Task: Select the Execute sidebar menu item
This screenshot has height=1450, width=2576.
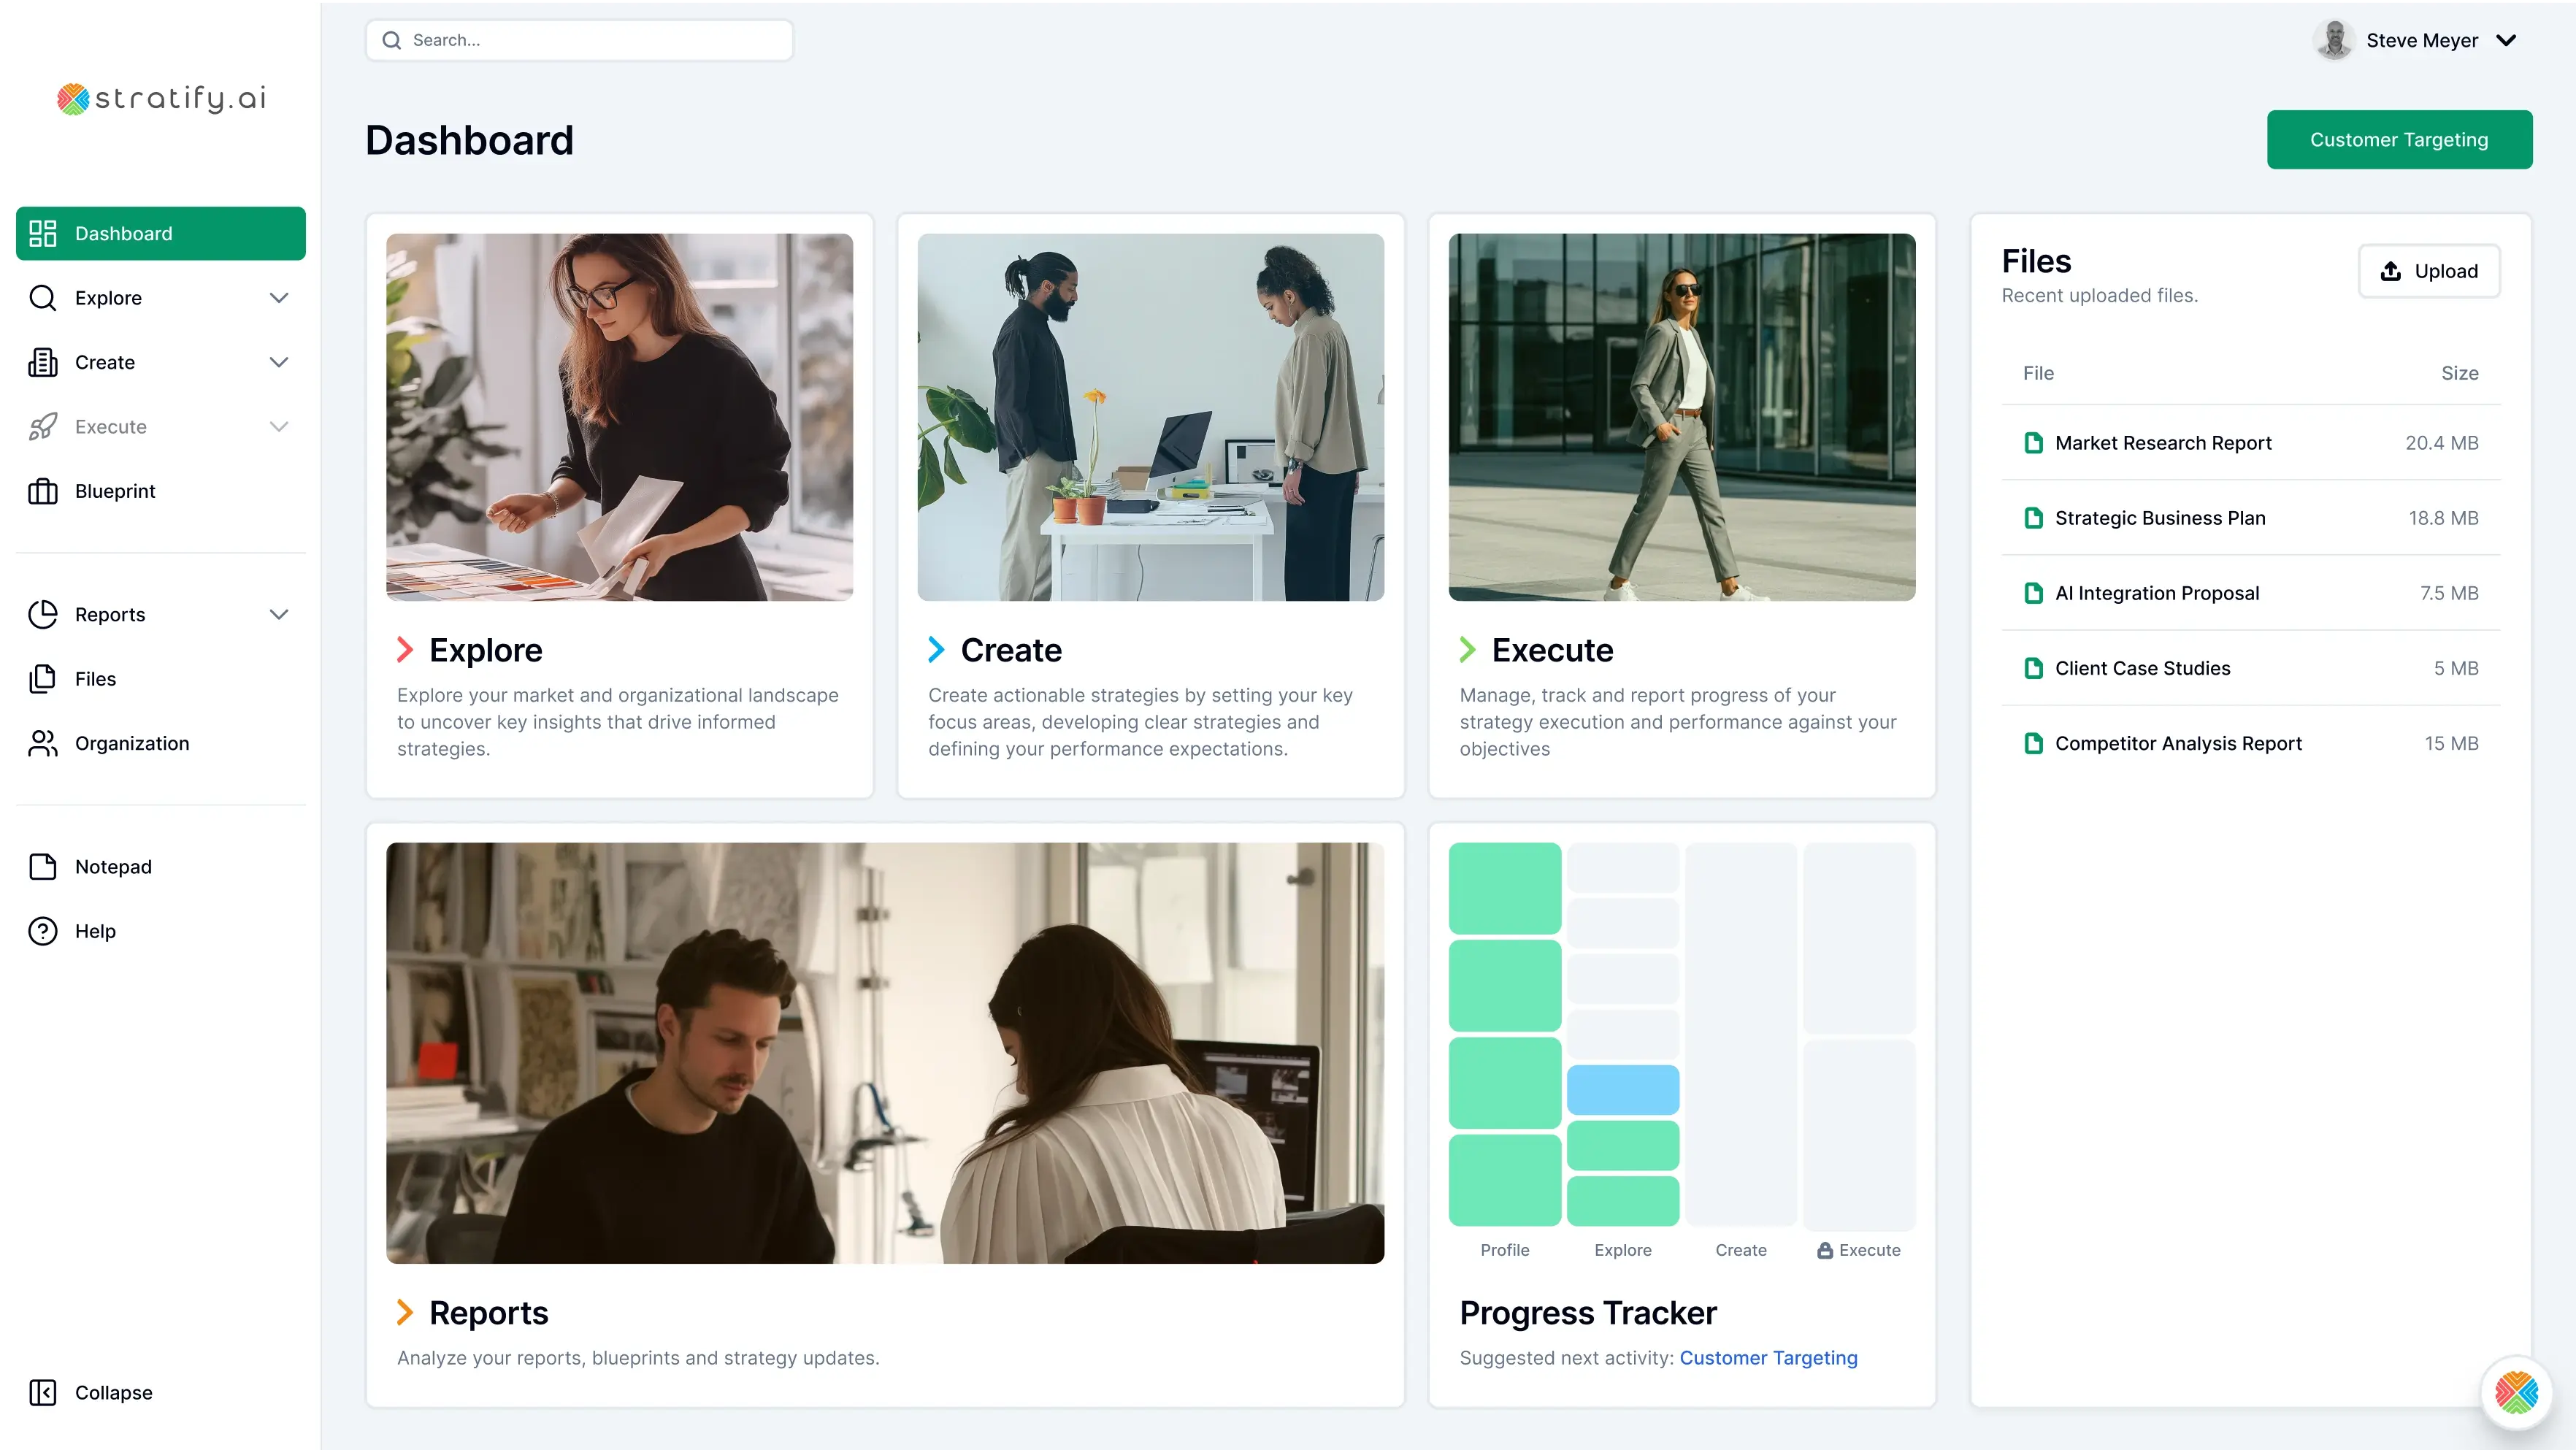Action: [x=110, y=427]
